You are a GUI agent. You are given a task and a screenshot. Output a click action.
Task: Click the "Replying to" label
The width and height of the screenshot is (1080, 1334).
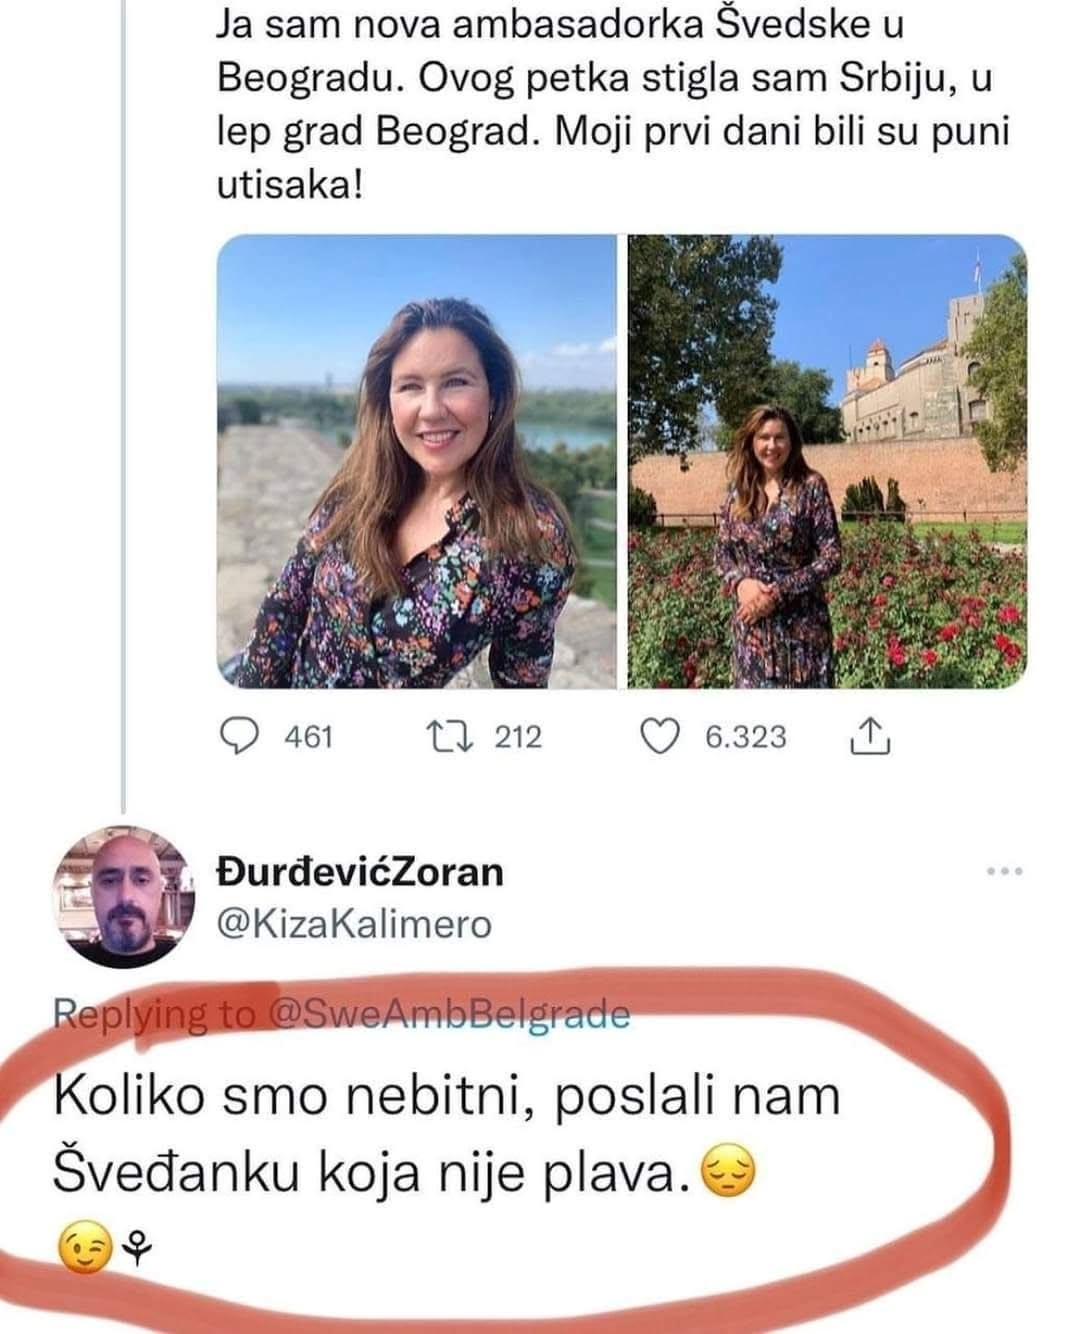(x=155, y=1014)
